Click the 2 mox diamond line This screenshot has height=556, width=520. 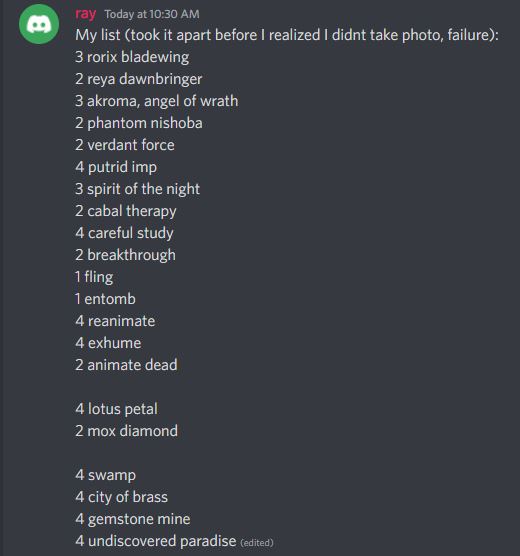(x=127, y=431)
